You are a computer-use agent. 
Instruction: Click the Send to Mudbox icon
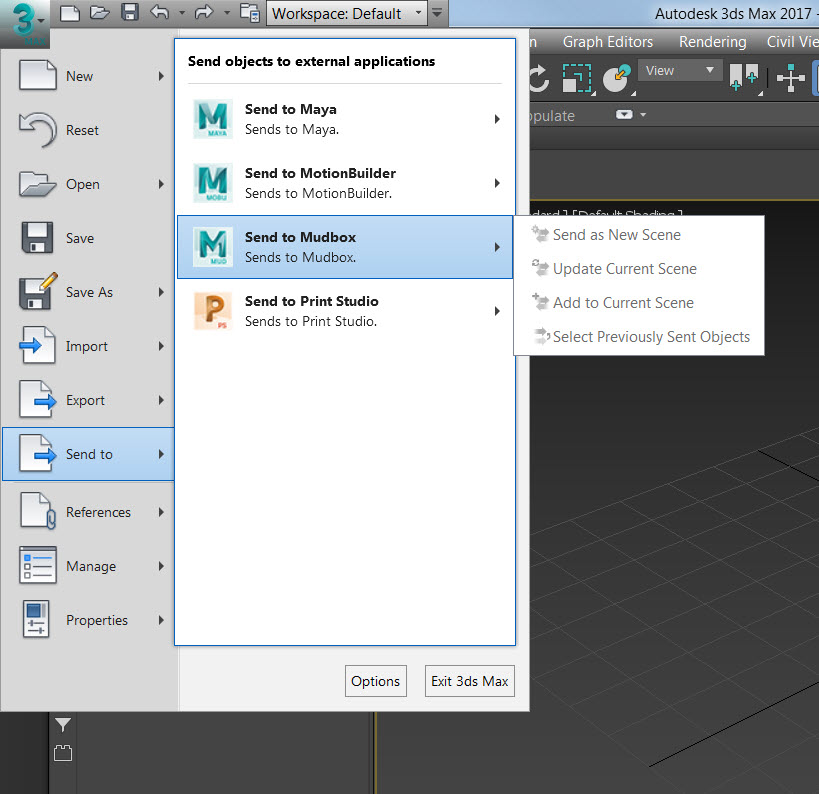pyautogui.click(x=213, y=247)
